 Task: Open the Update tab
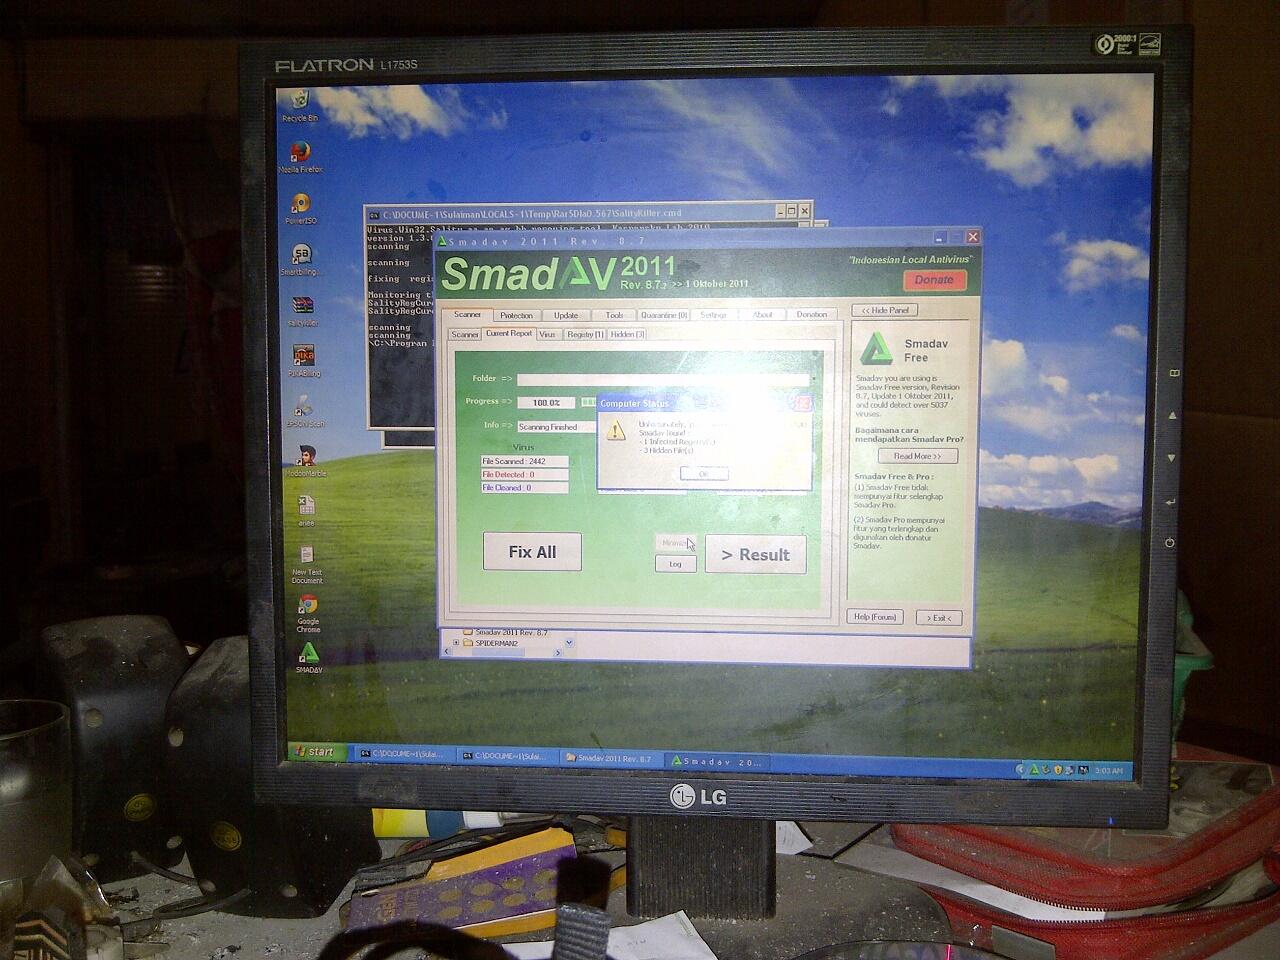[566, 315]
